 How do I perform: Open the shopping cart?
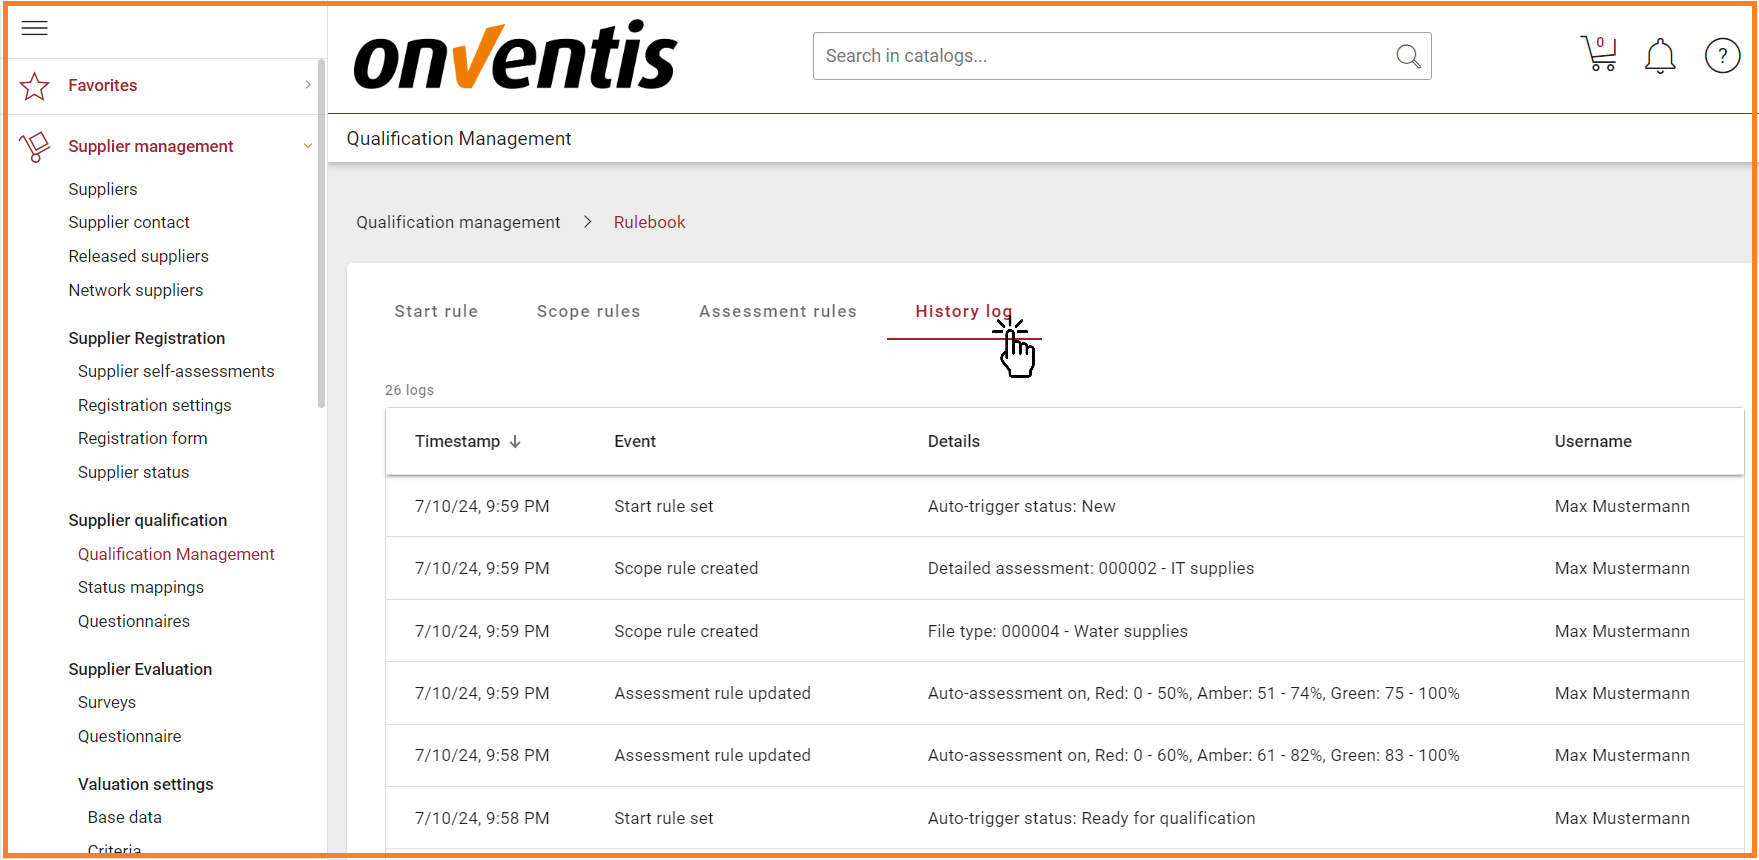(x=1598, y=55)
